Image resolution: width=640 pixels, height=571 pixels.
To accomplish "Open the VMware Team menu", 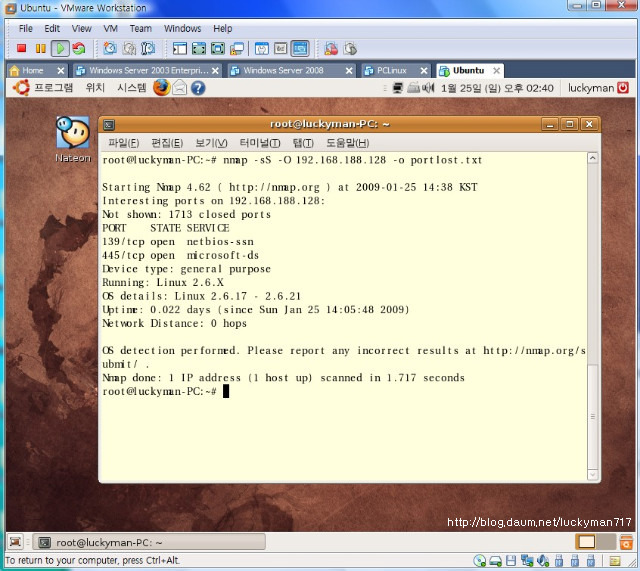I will [140, 29].
